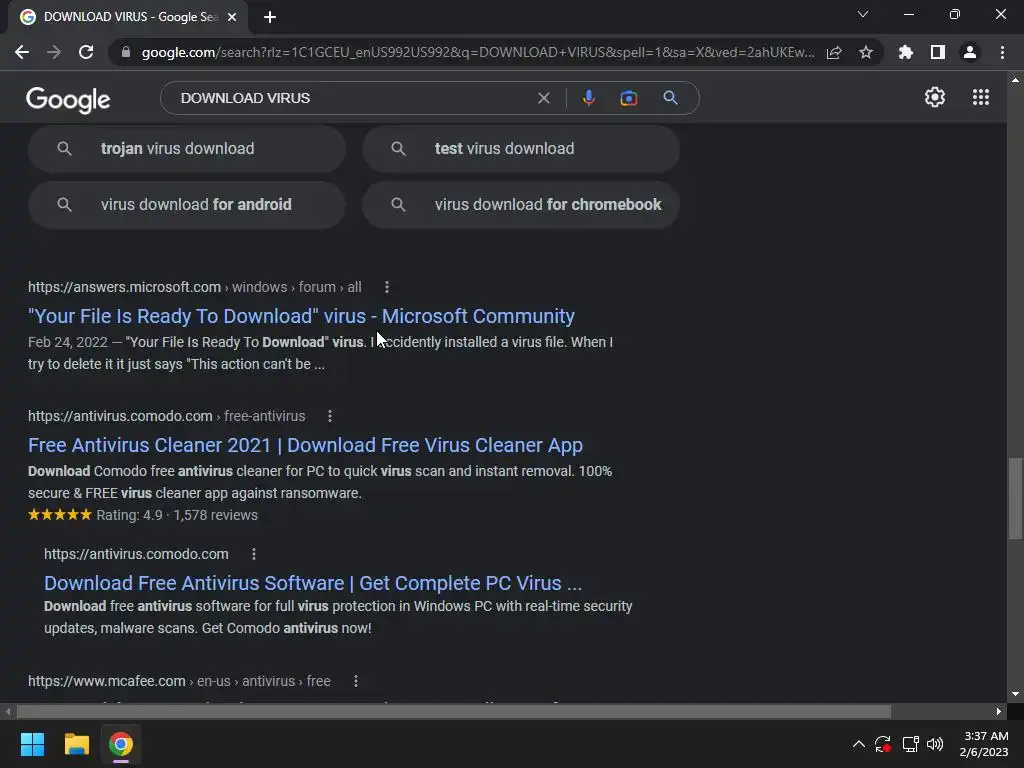Click the scroll down arrow of the page

(1015, 694)
